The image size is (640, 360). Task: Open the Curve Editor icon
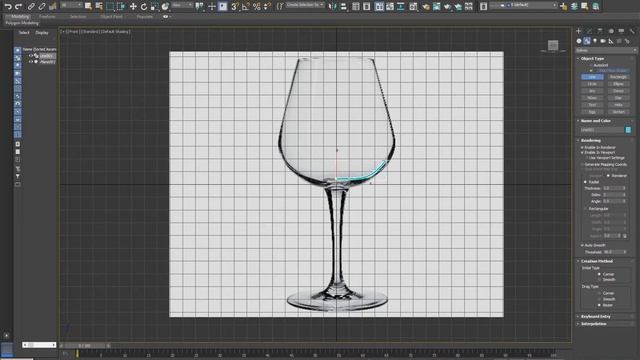390,7
